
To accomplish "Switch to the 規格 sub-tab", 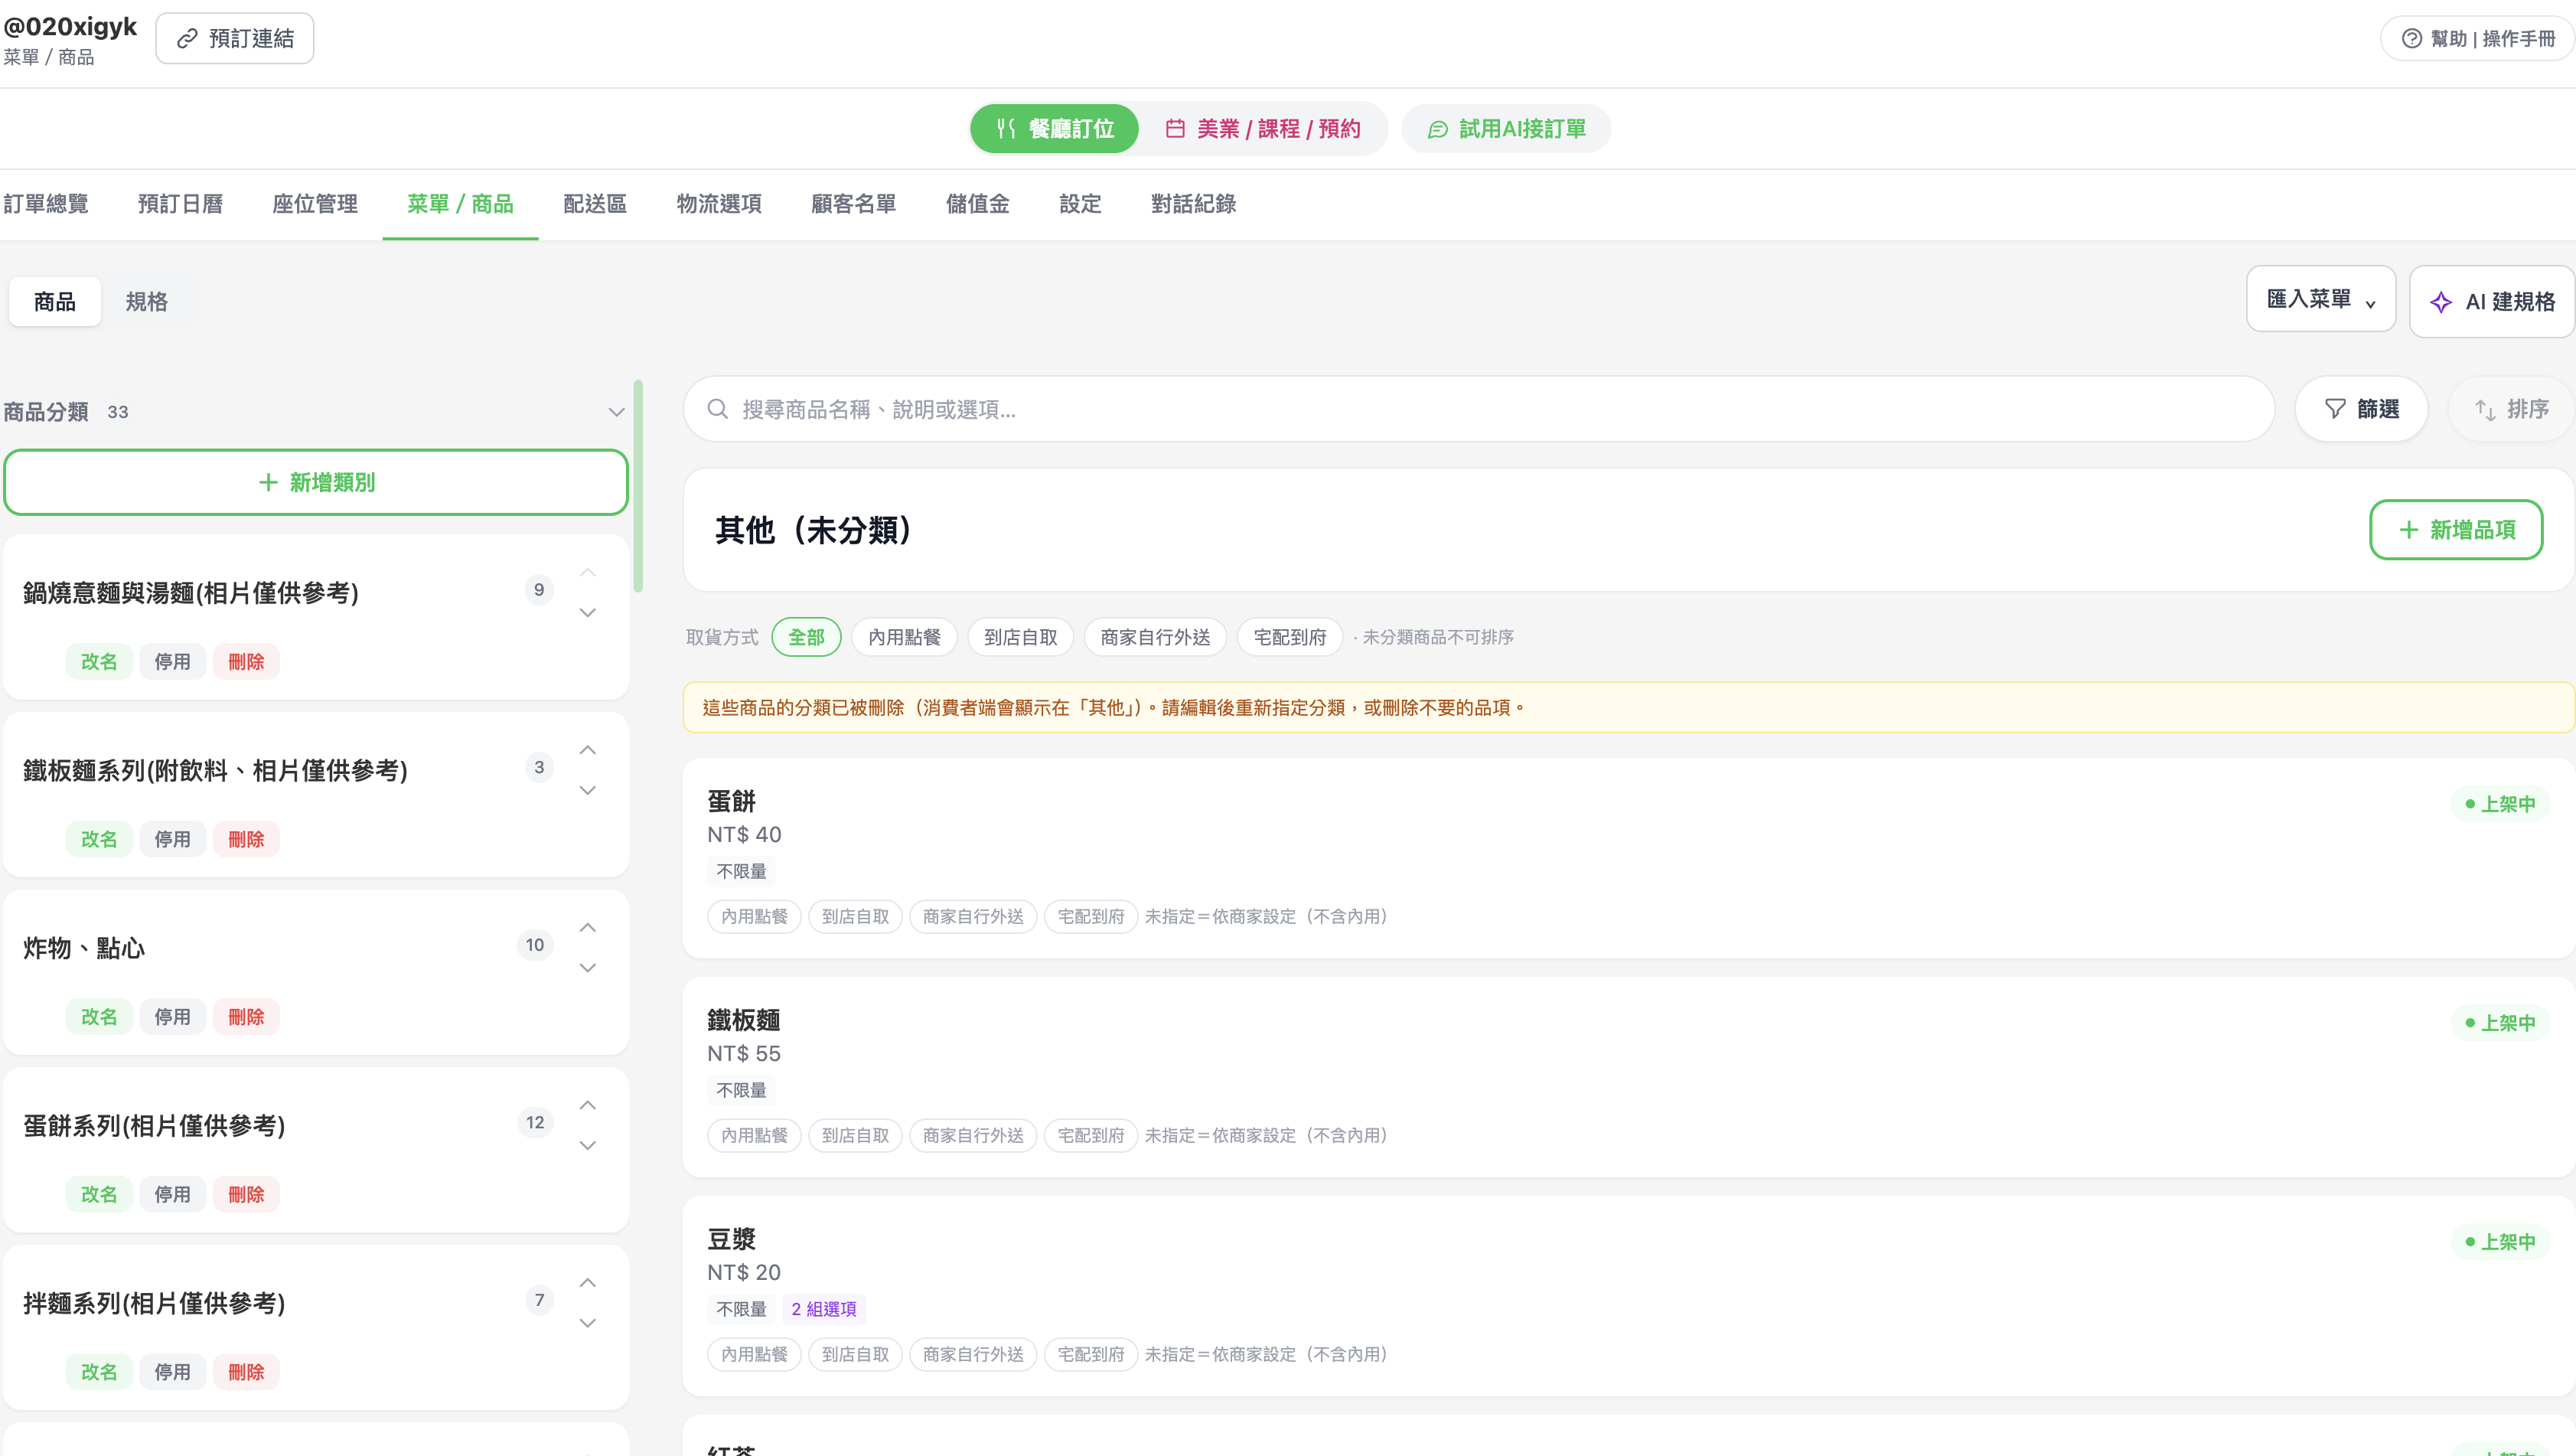I will coord(146,302).
